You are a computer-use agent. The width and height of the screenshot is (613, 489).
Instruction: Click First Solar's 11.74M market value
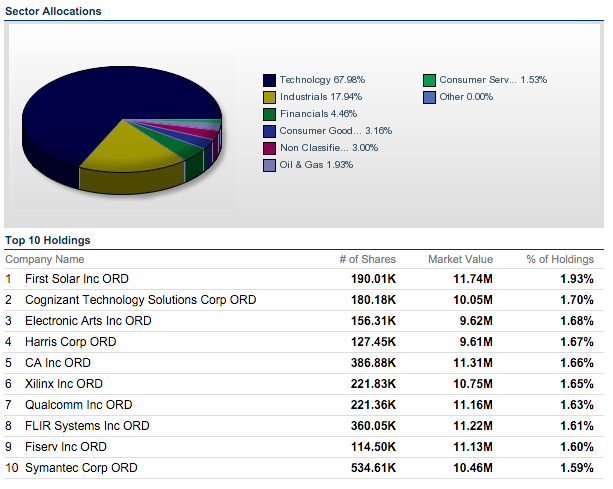473,279
